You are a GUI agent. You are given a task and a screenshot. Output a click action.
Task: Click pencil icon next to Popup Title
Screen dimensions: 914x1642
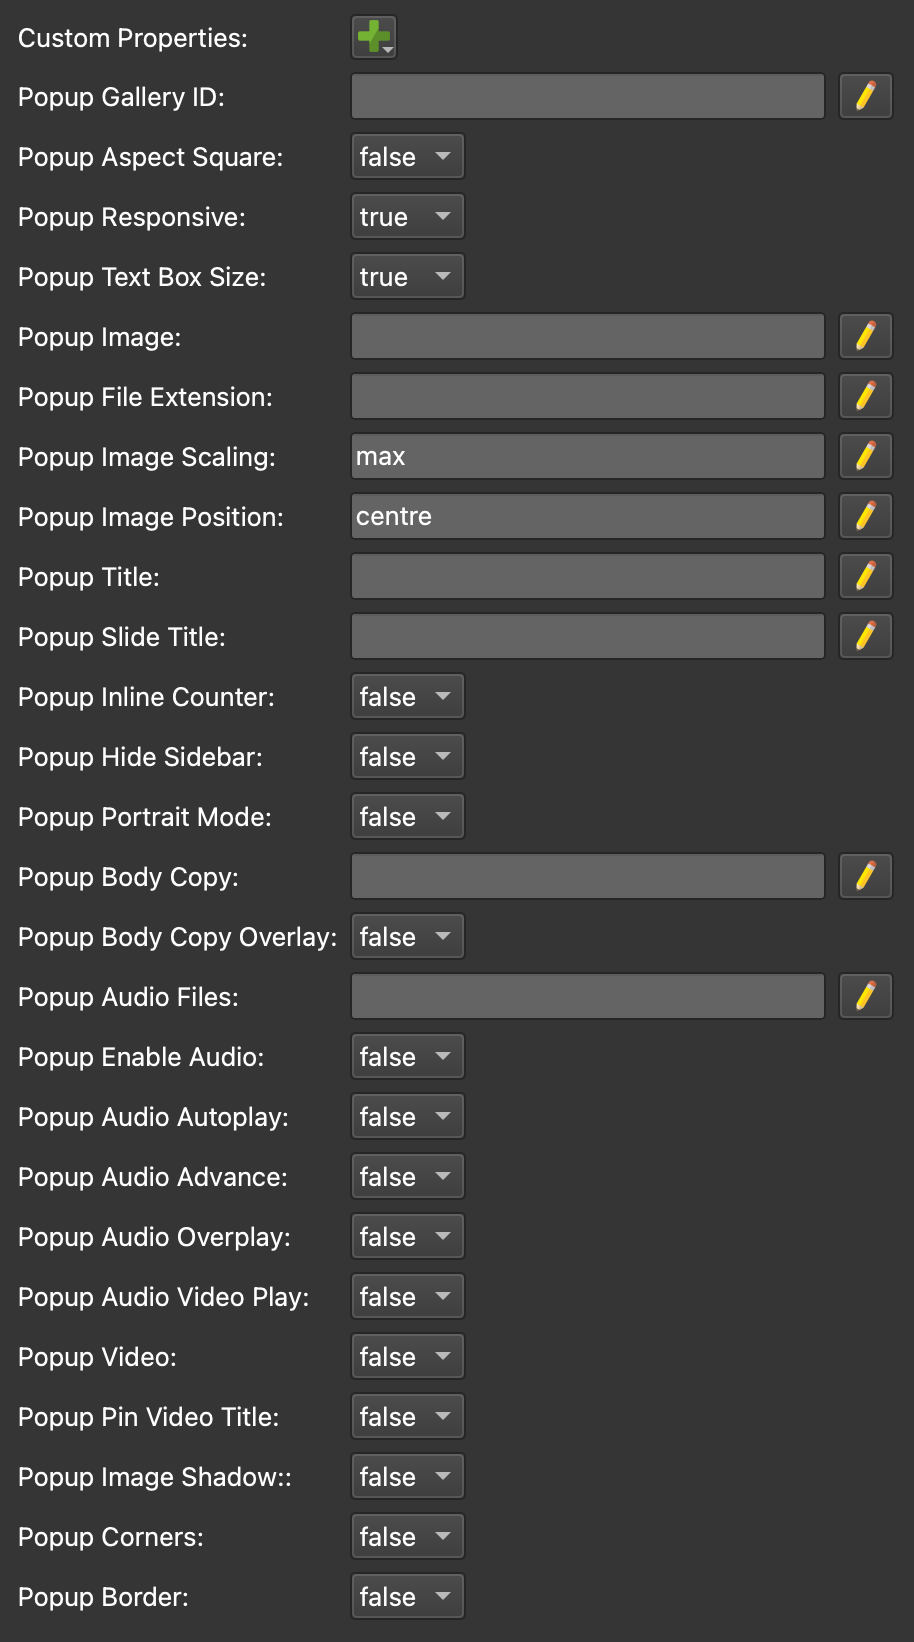pos(866,577)
